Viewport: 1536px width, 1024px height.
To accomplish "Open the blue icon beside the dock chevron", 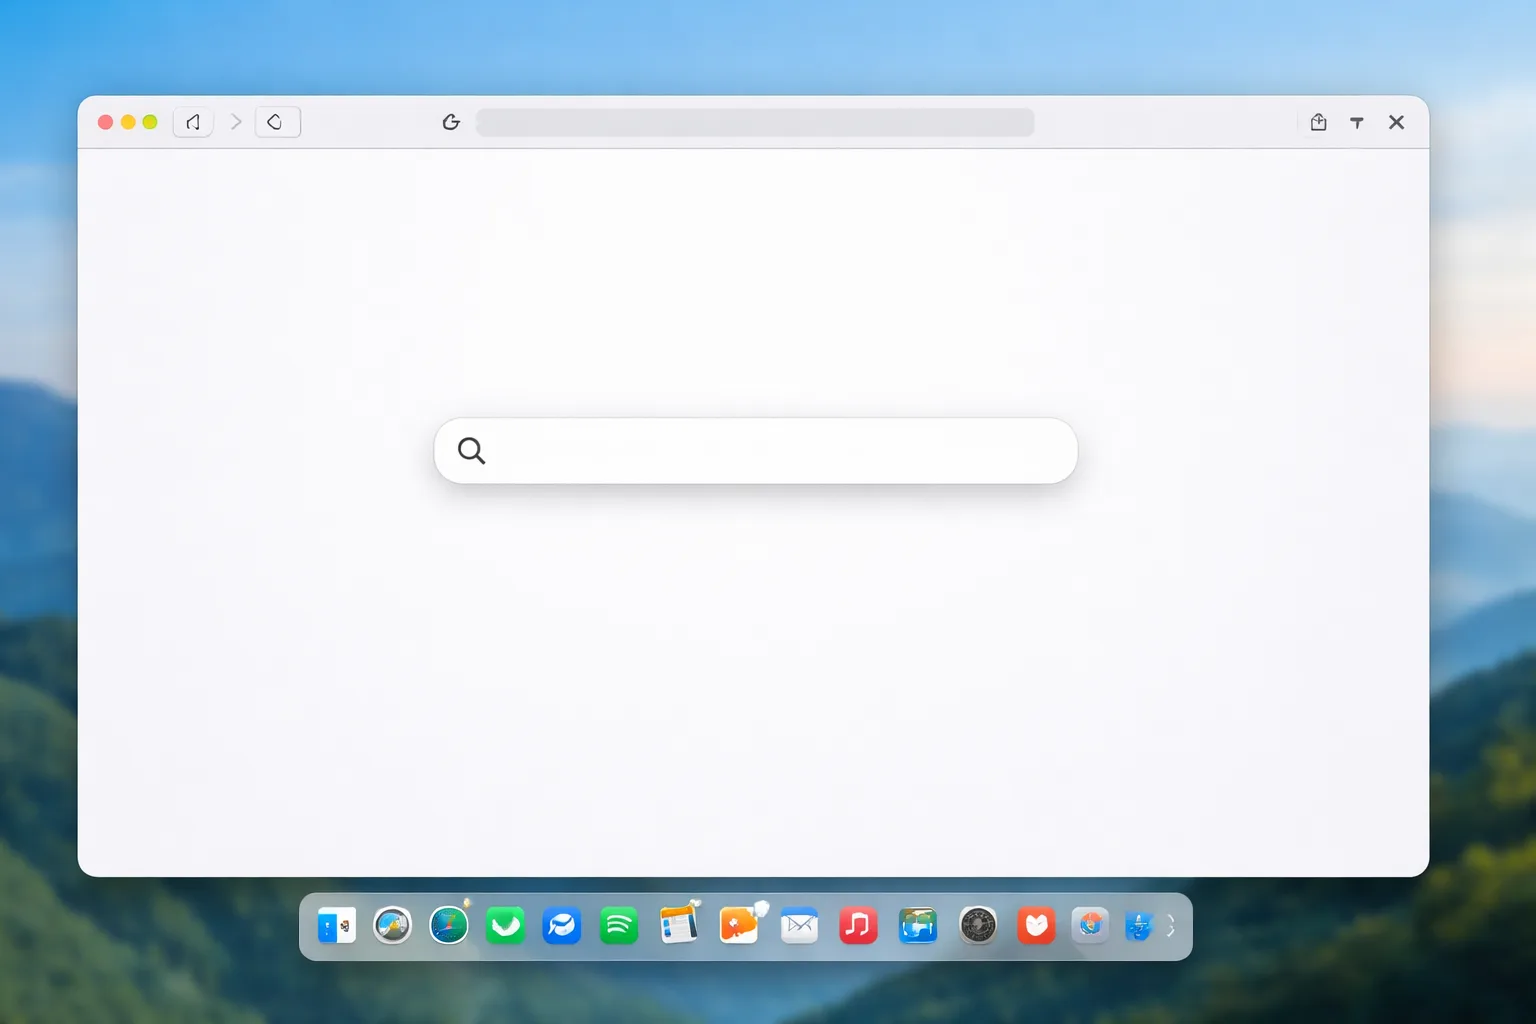I will (1139, 927).
